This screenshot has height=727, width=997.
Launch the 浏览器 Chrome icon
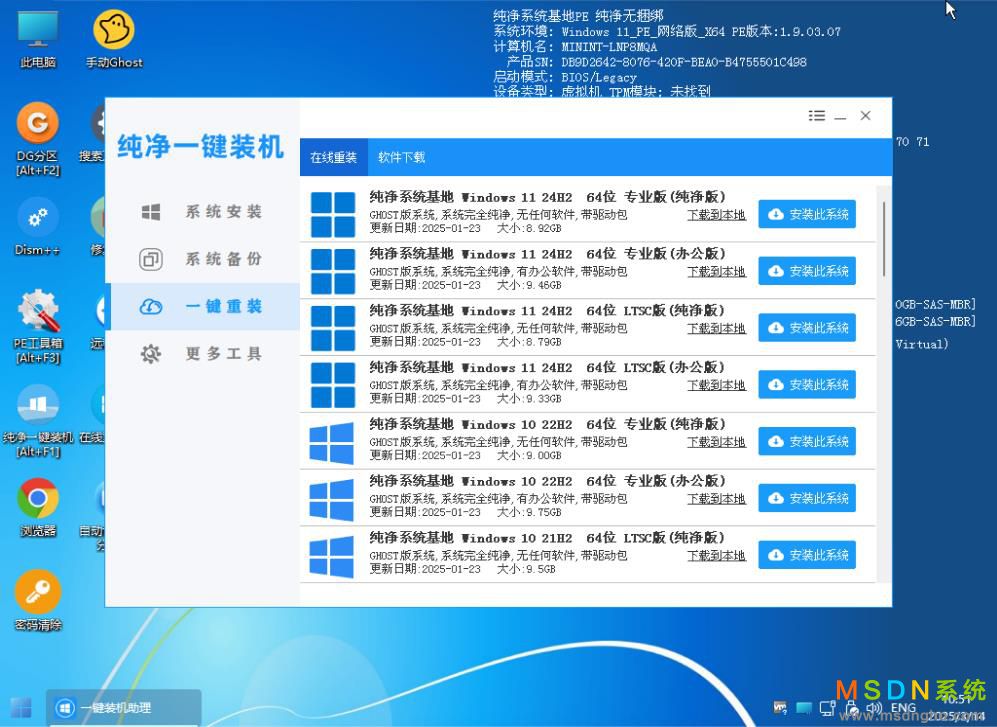pos(38,507)
